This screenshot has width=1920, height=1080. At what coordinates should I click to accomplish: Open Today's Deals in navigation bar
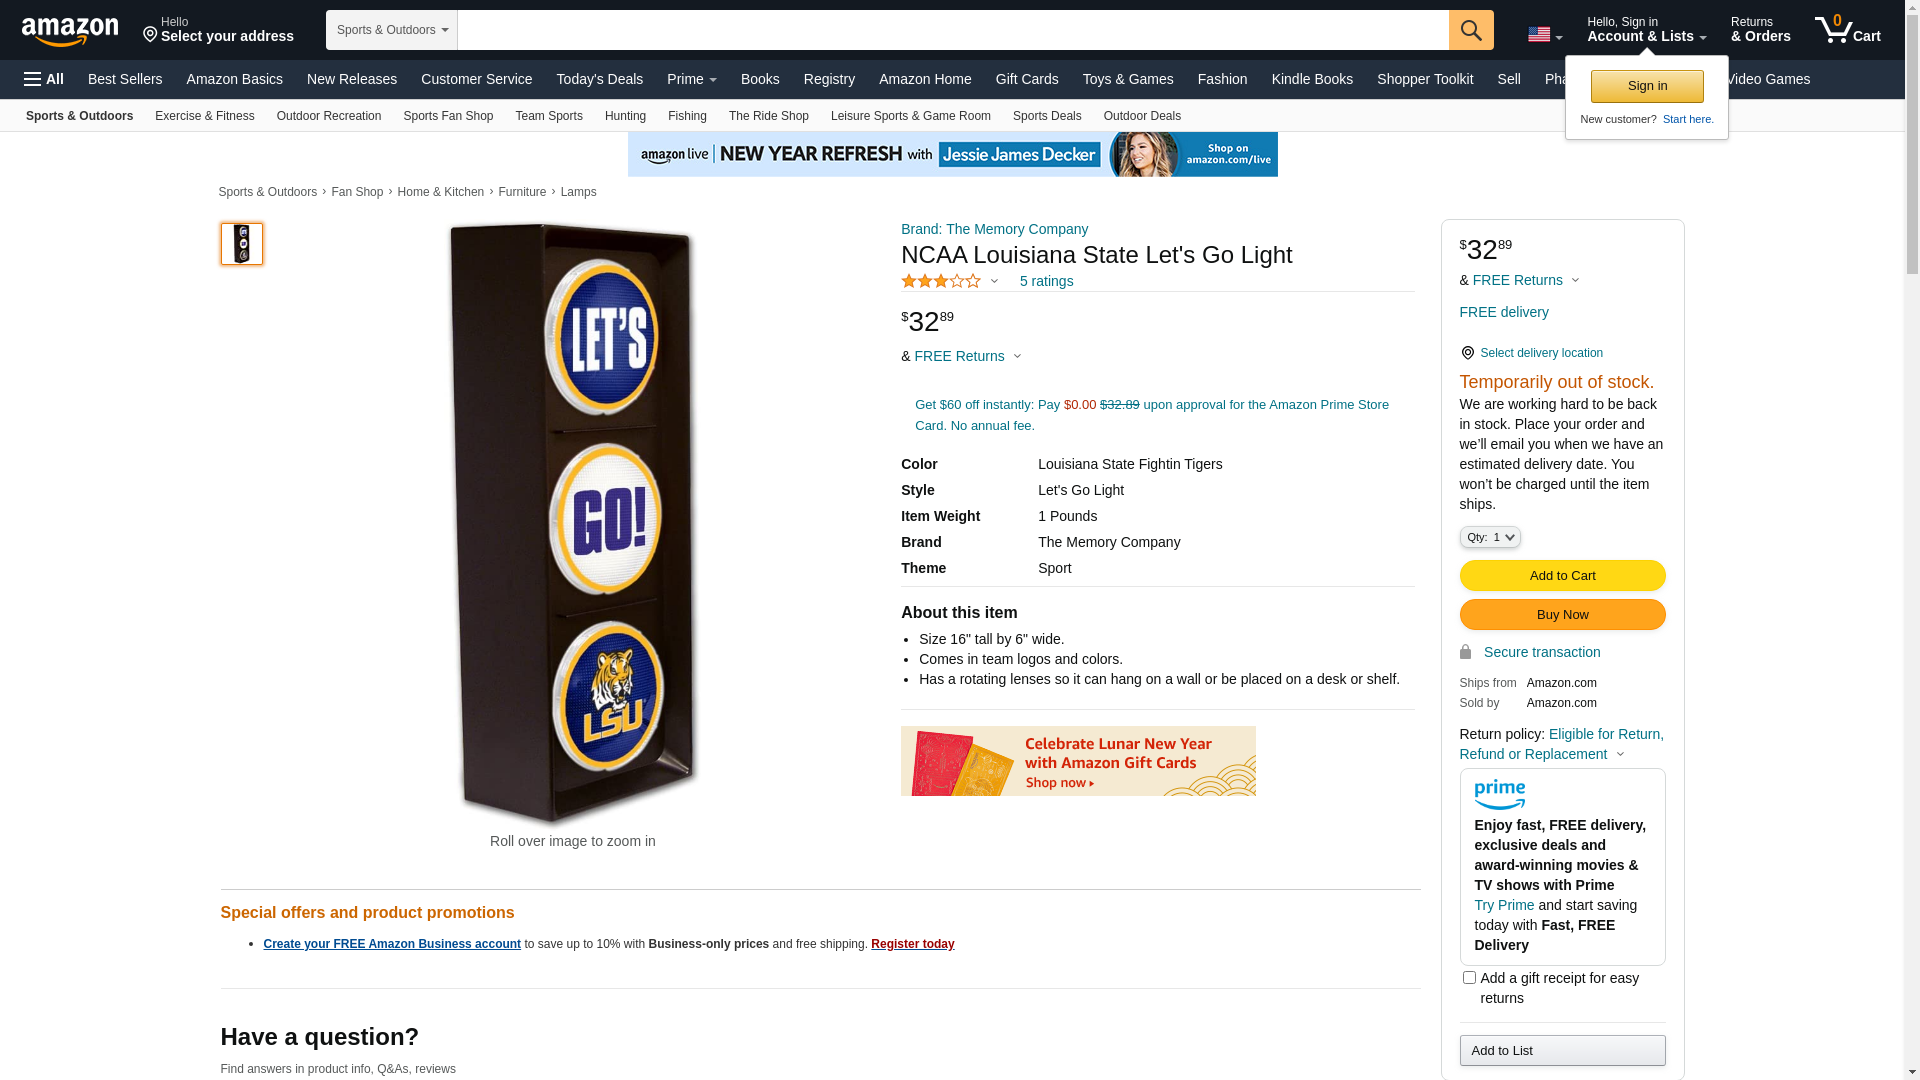599,79
